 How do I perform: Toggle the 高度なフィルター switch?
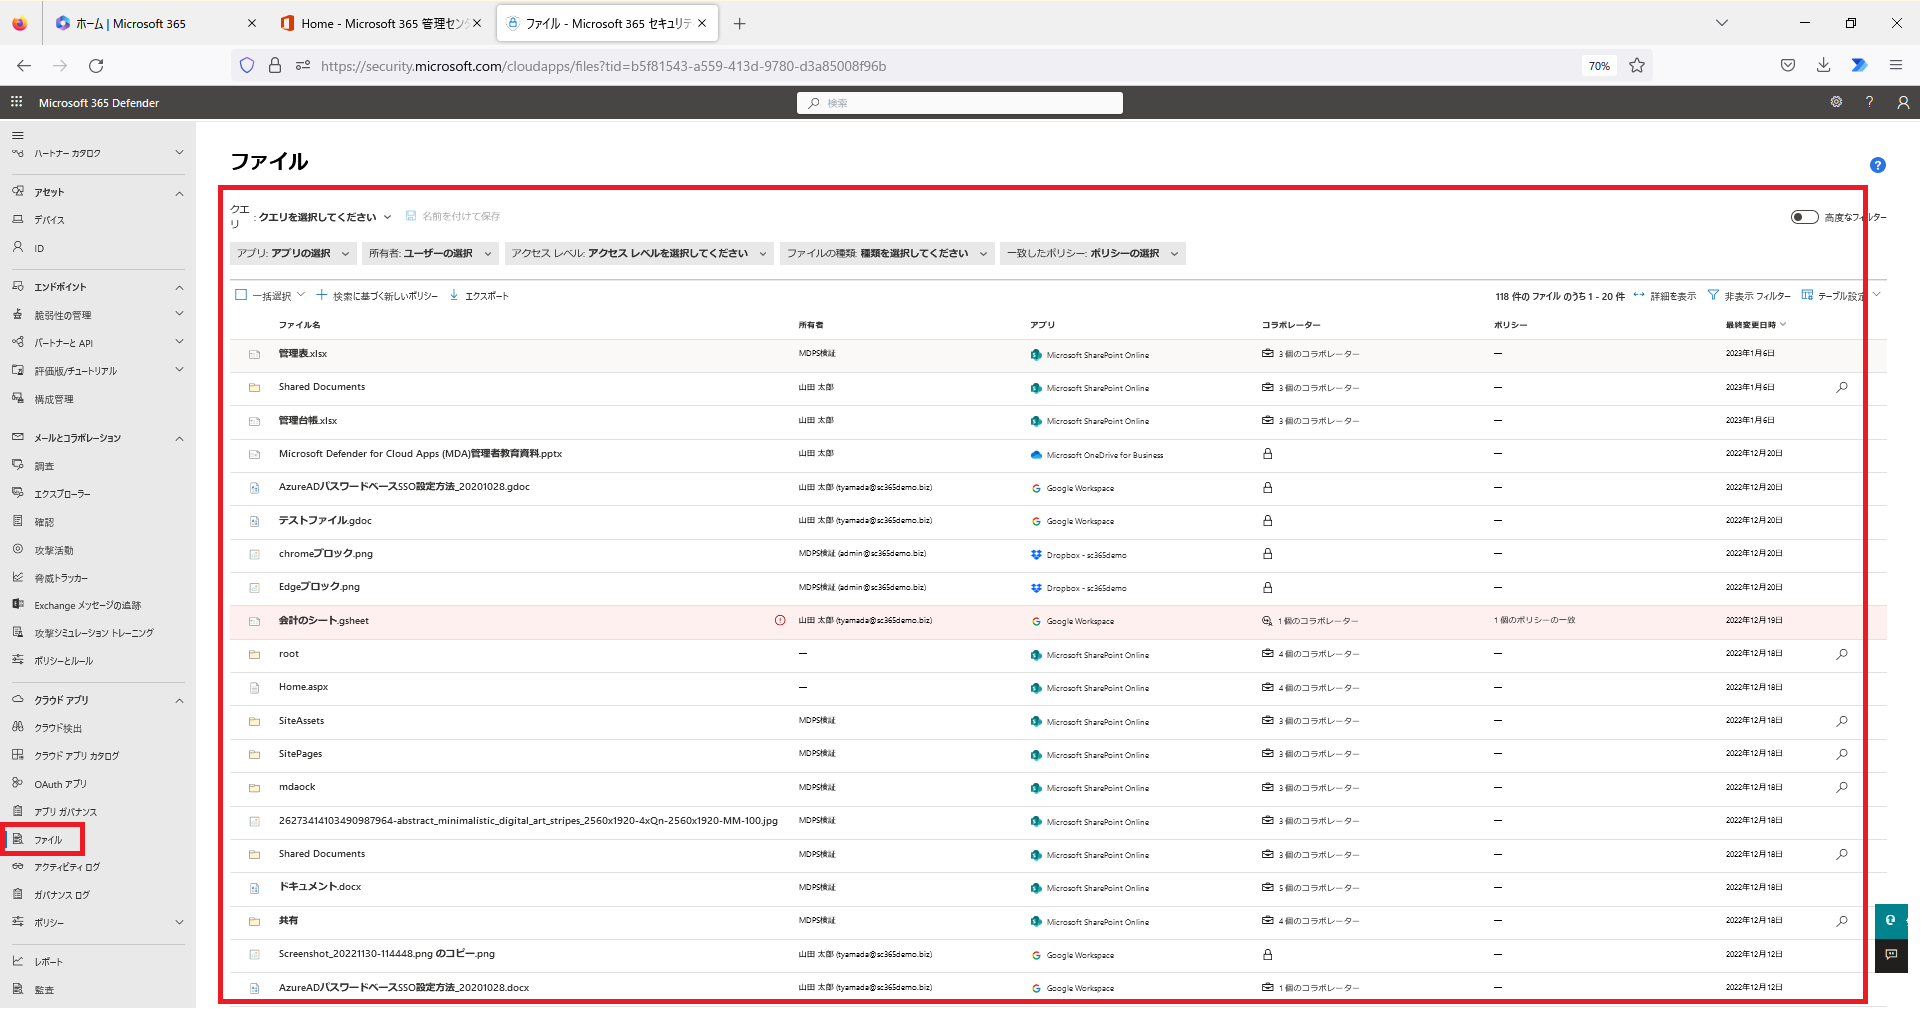click(1804, 217)
